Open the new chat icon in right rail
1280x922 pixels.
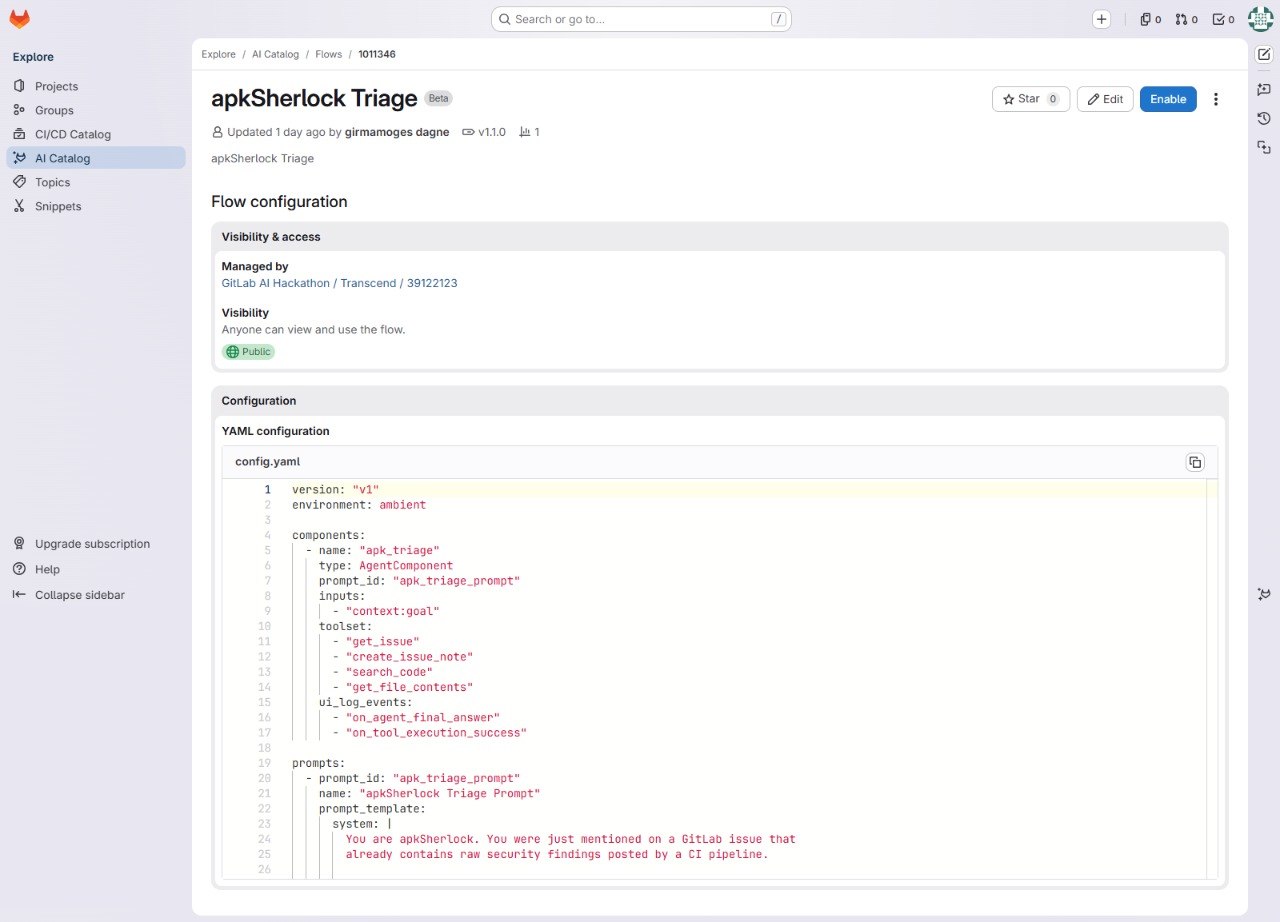1264,89
